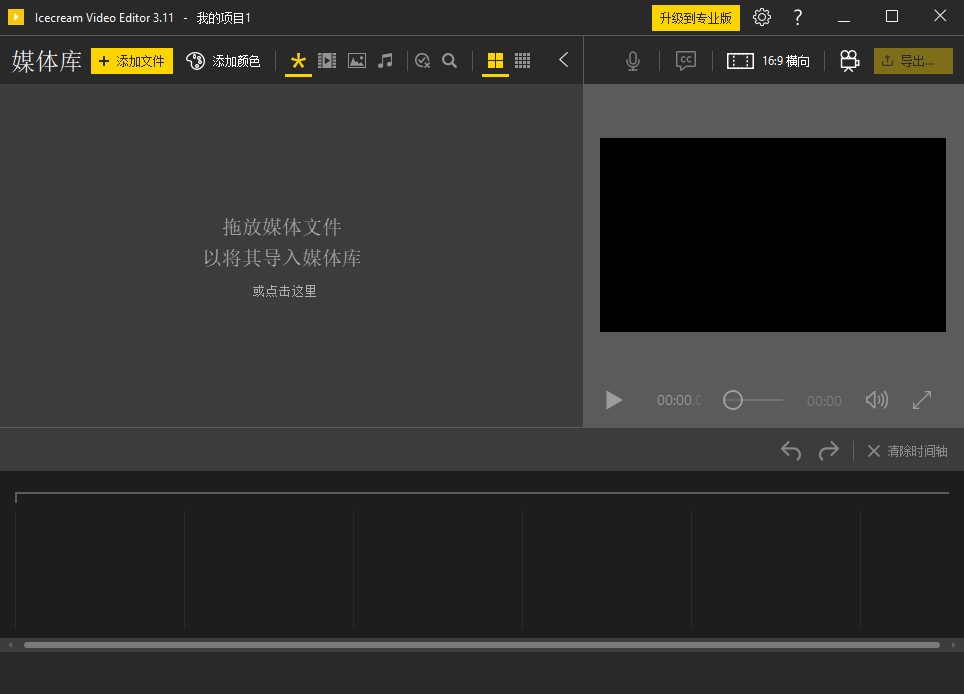964x694 pixels.
Task: Toggle the filter hiding already used files
Action: tap(421, 60)
